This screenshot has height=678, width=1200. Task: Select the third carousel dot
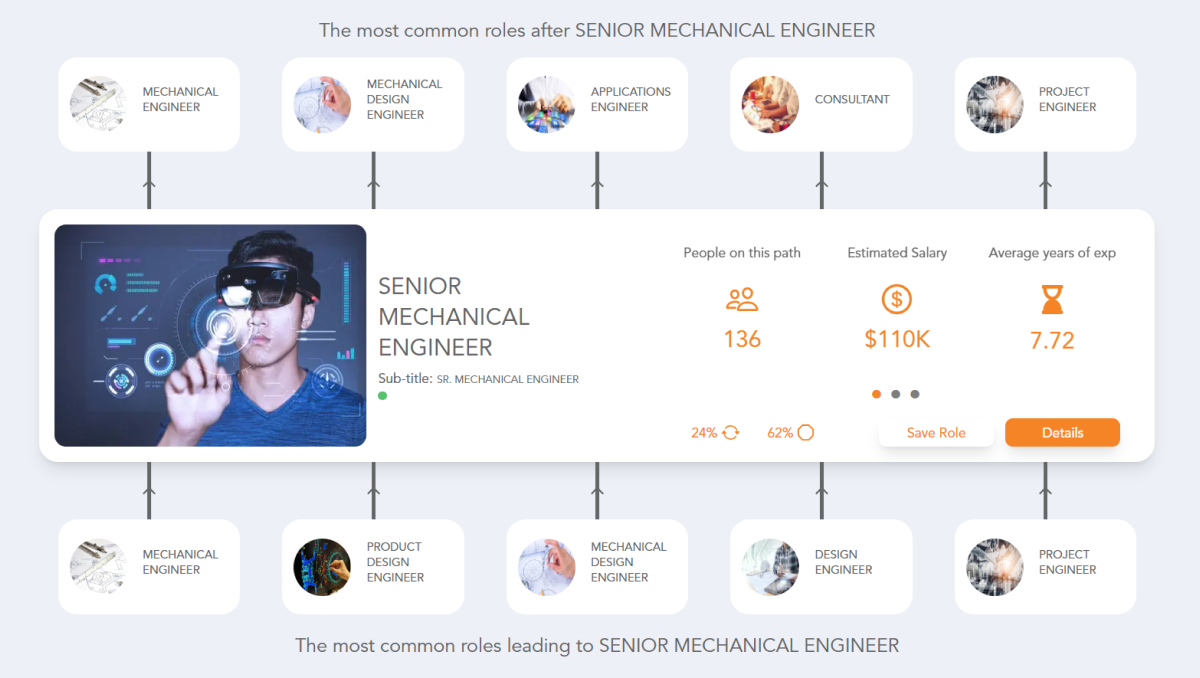point(915,394)
